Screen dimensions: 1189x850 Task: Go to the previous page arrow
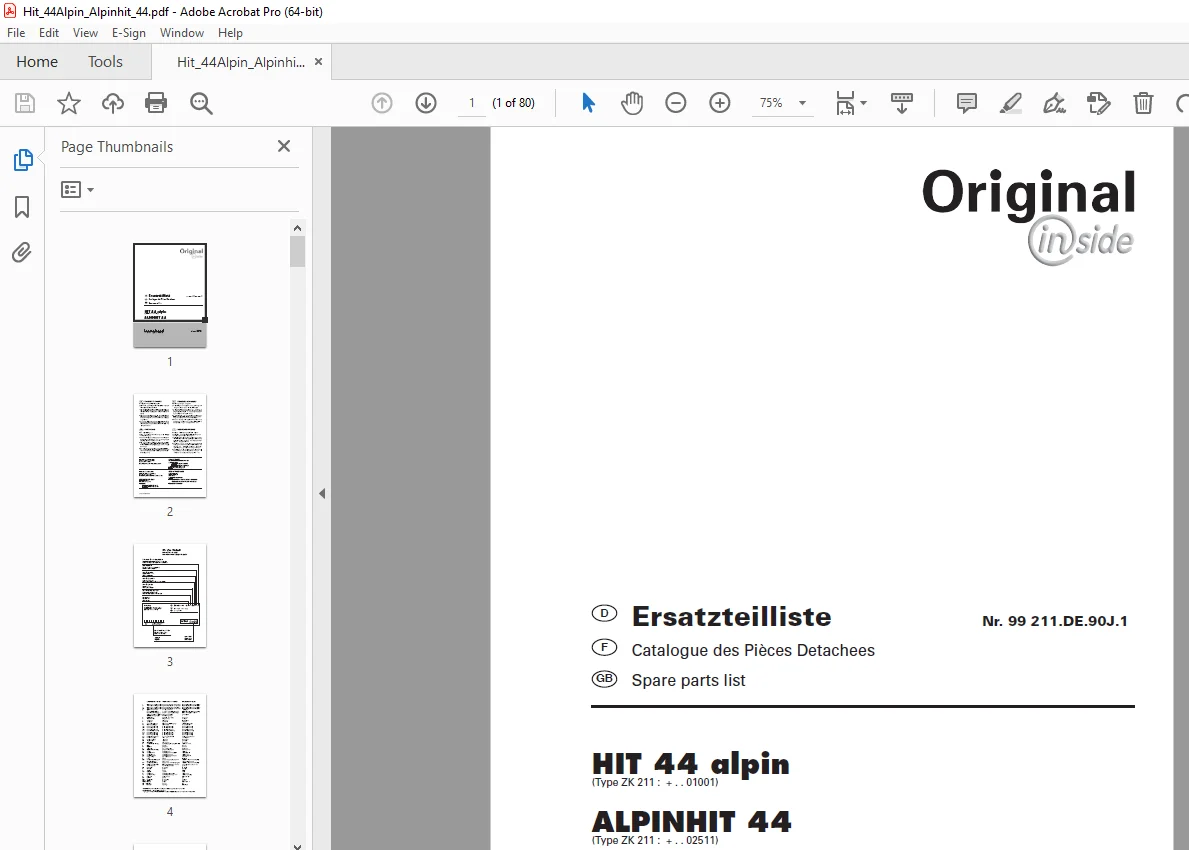pyautogui.click(x=382, y=103)
